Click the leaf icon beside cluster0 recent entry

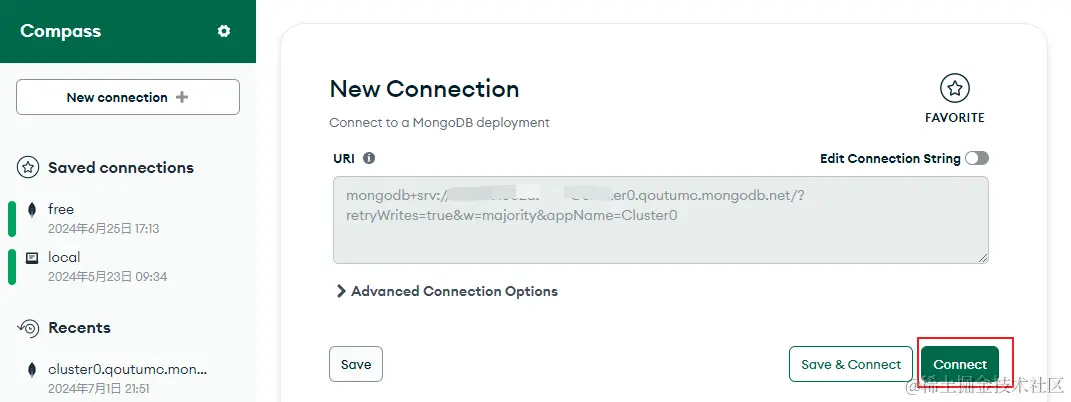(x=31, y=371)
